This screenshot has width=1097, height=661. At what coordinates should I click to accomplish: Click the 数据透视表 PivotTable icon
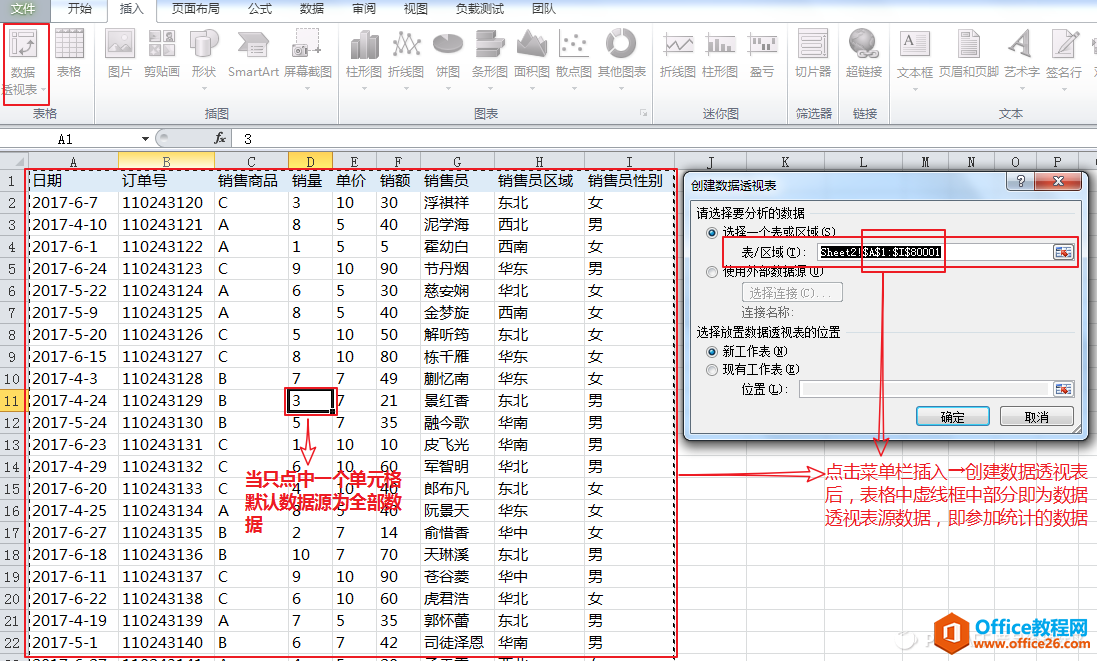[24, 52]
